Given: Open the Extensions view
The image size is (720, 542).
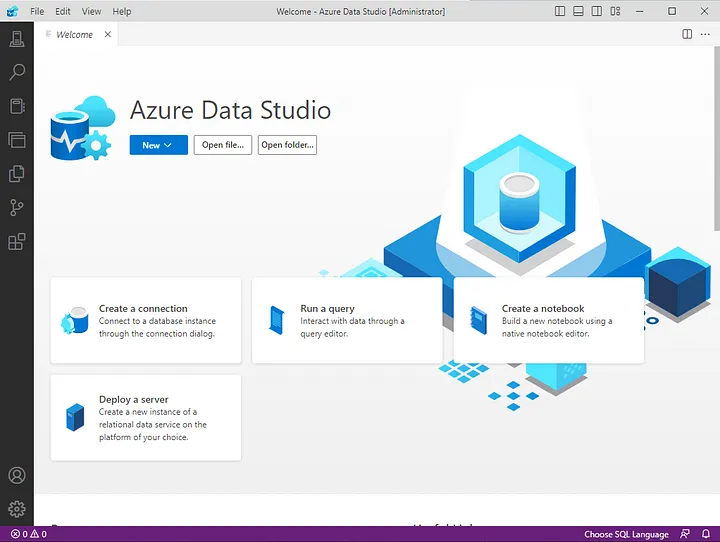Looking at the screenshot, I should (16, 242).
